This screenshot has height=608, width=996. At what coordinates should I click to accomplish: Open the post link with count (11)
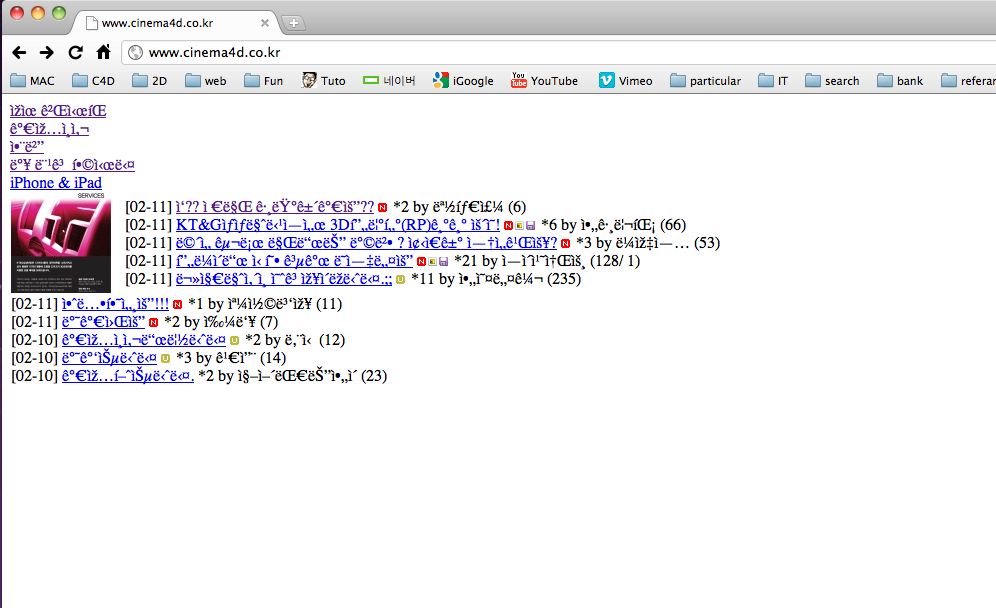[x=116, y=304]
